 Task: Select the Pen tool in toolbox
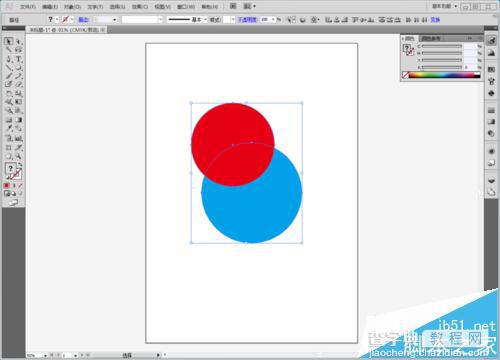[9, 59]
